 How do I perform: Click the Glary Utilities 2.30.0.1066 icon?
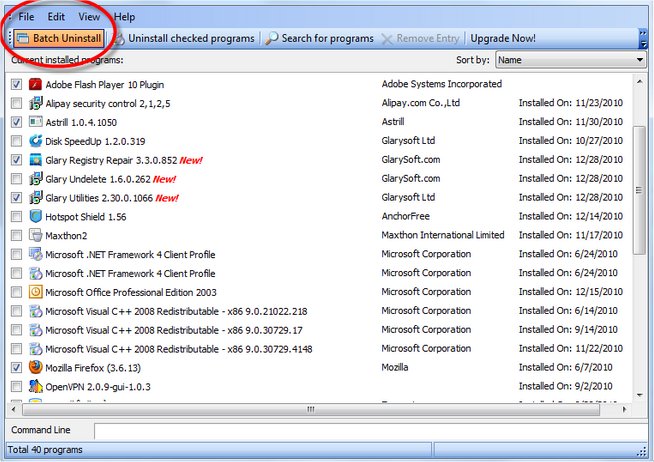tap(35, 197)
